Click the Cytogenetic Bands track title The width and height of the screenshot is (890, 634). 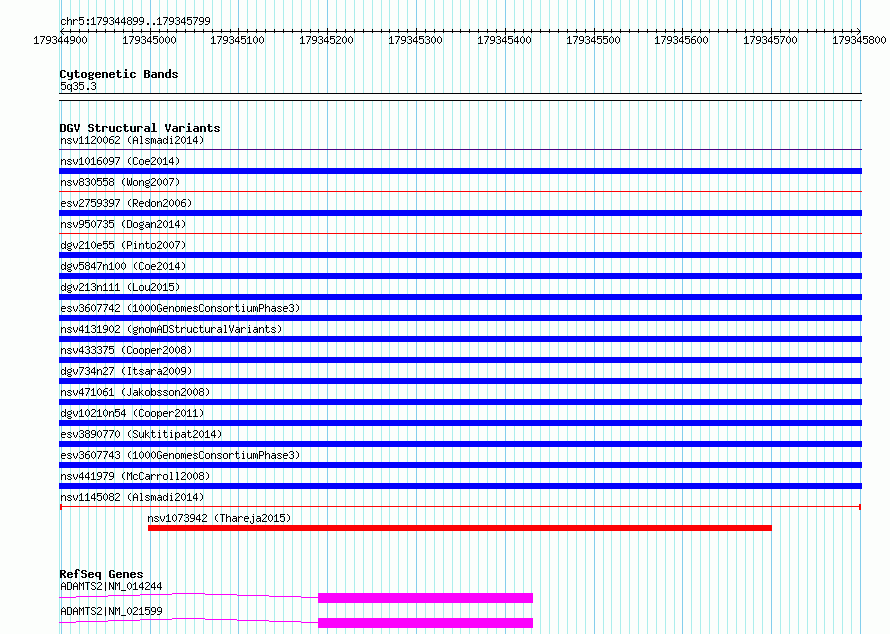(x=119, y=74)
